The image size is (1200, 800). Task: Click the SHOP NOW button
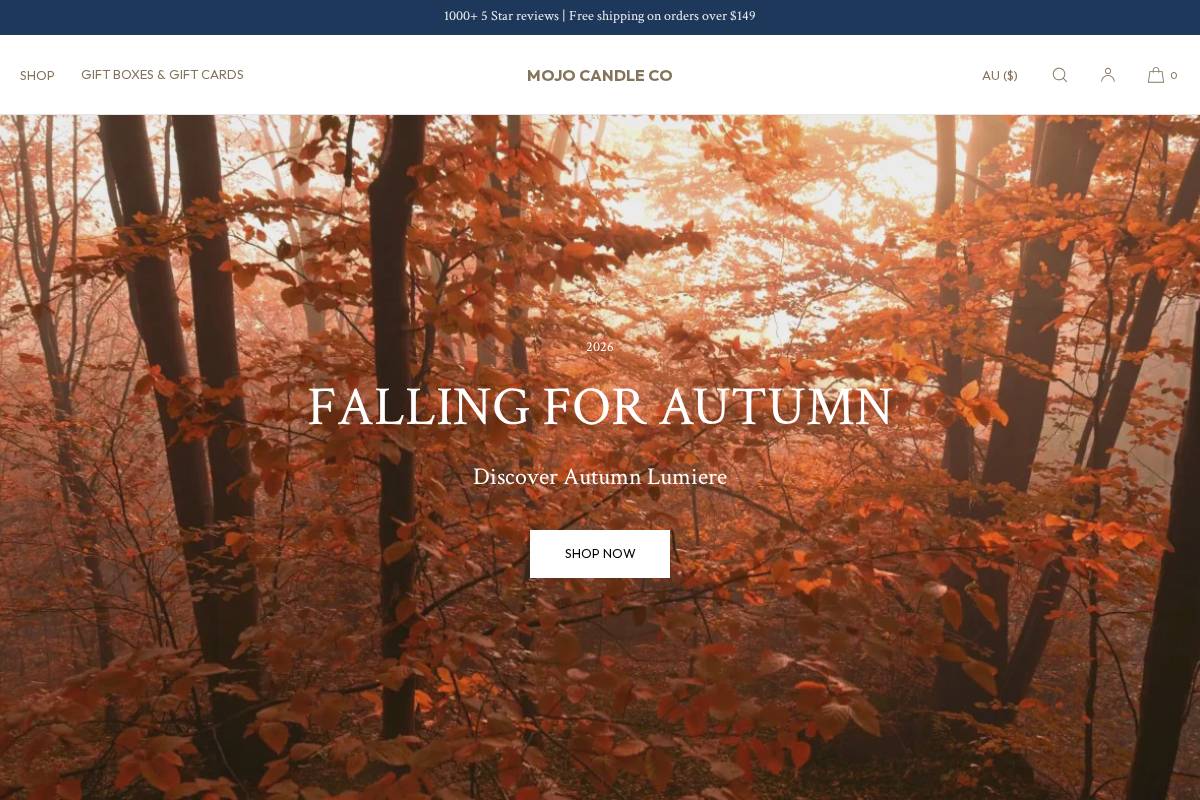click(x=600, y=554)
